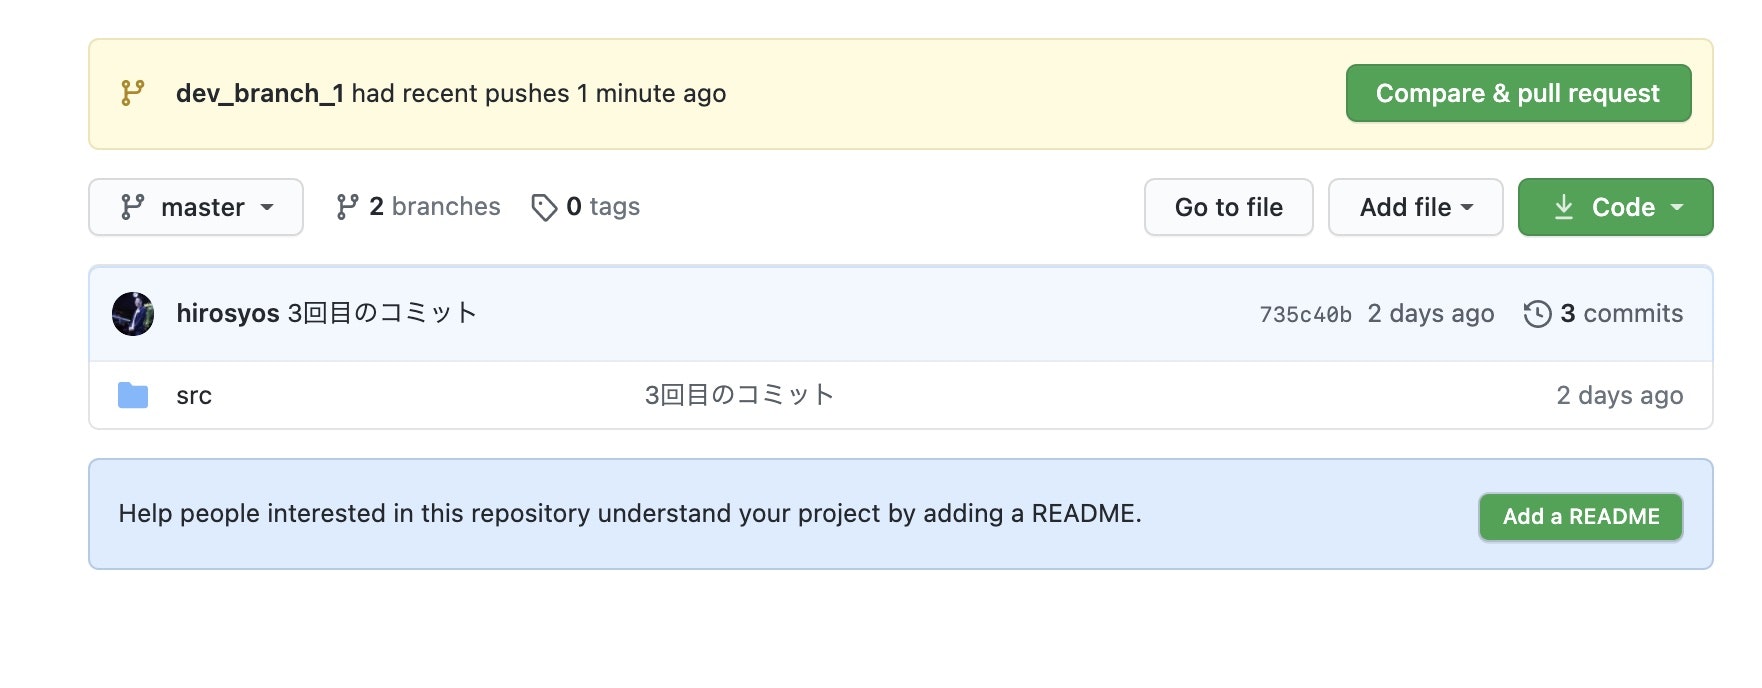The height and width of the screenshot is (688, 1762).
Task: Open the 0 tags link
Action: [602, 207]
